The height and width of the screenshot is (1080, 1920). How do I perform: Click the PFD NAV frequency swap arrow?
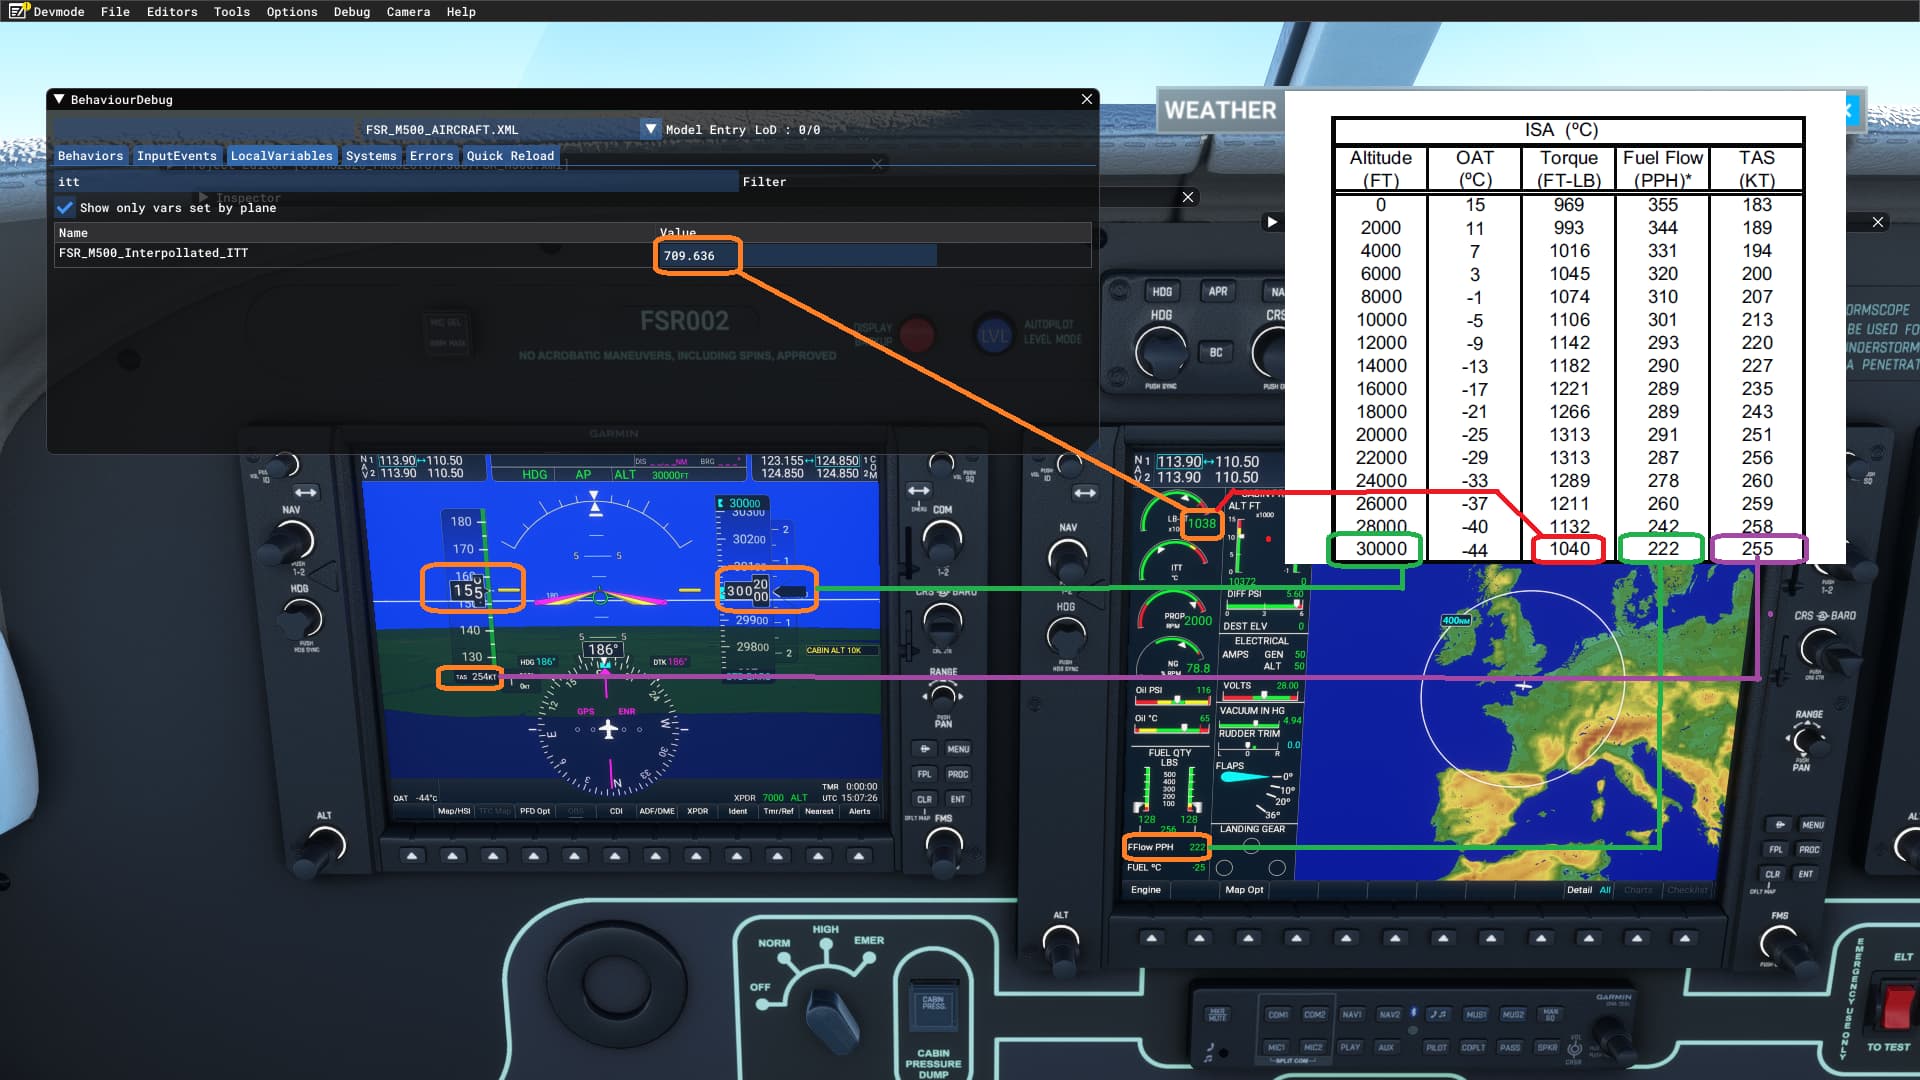click(x=305, y=492)
